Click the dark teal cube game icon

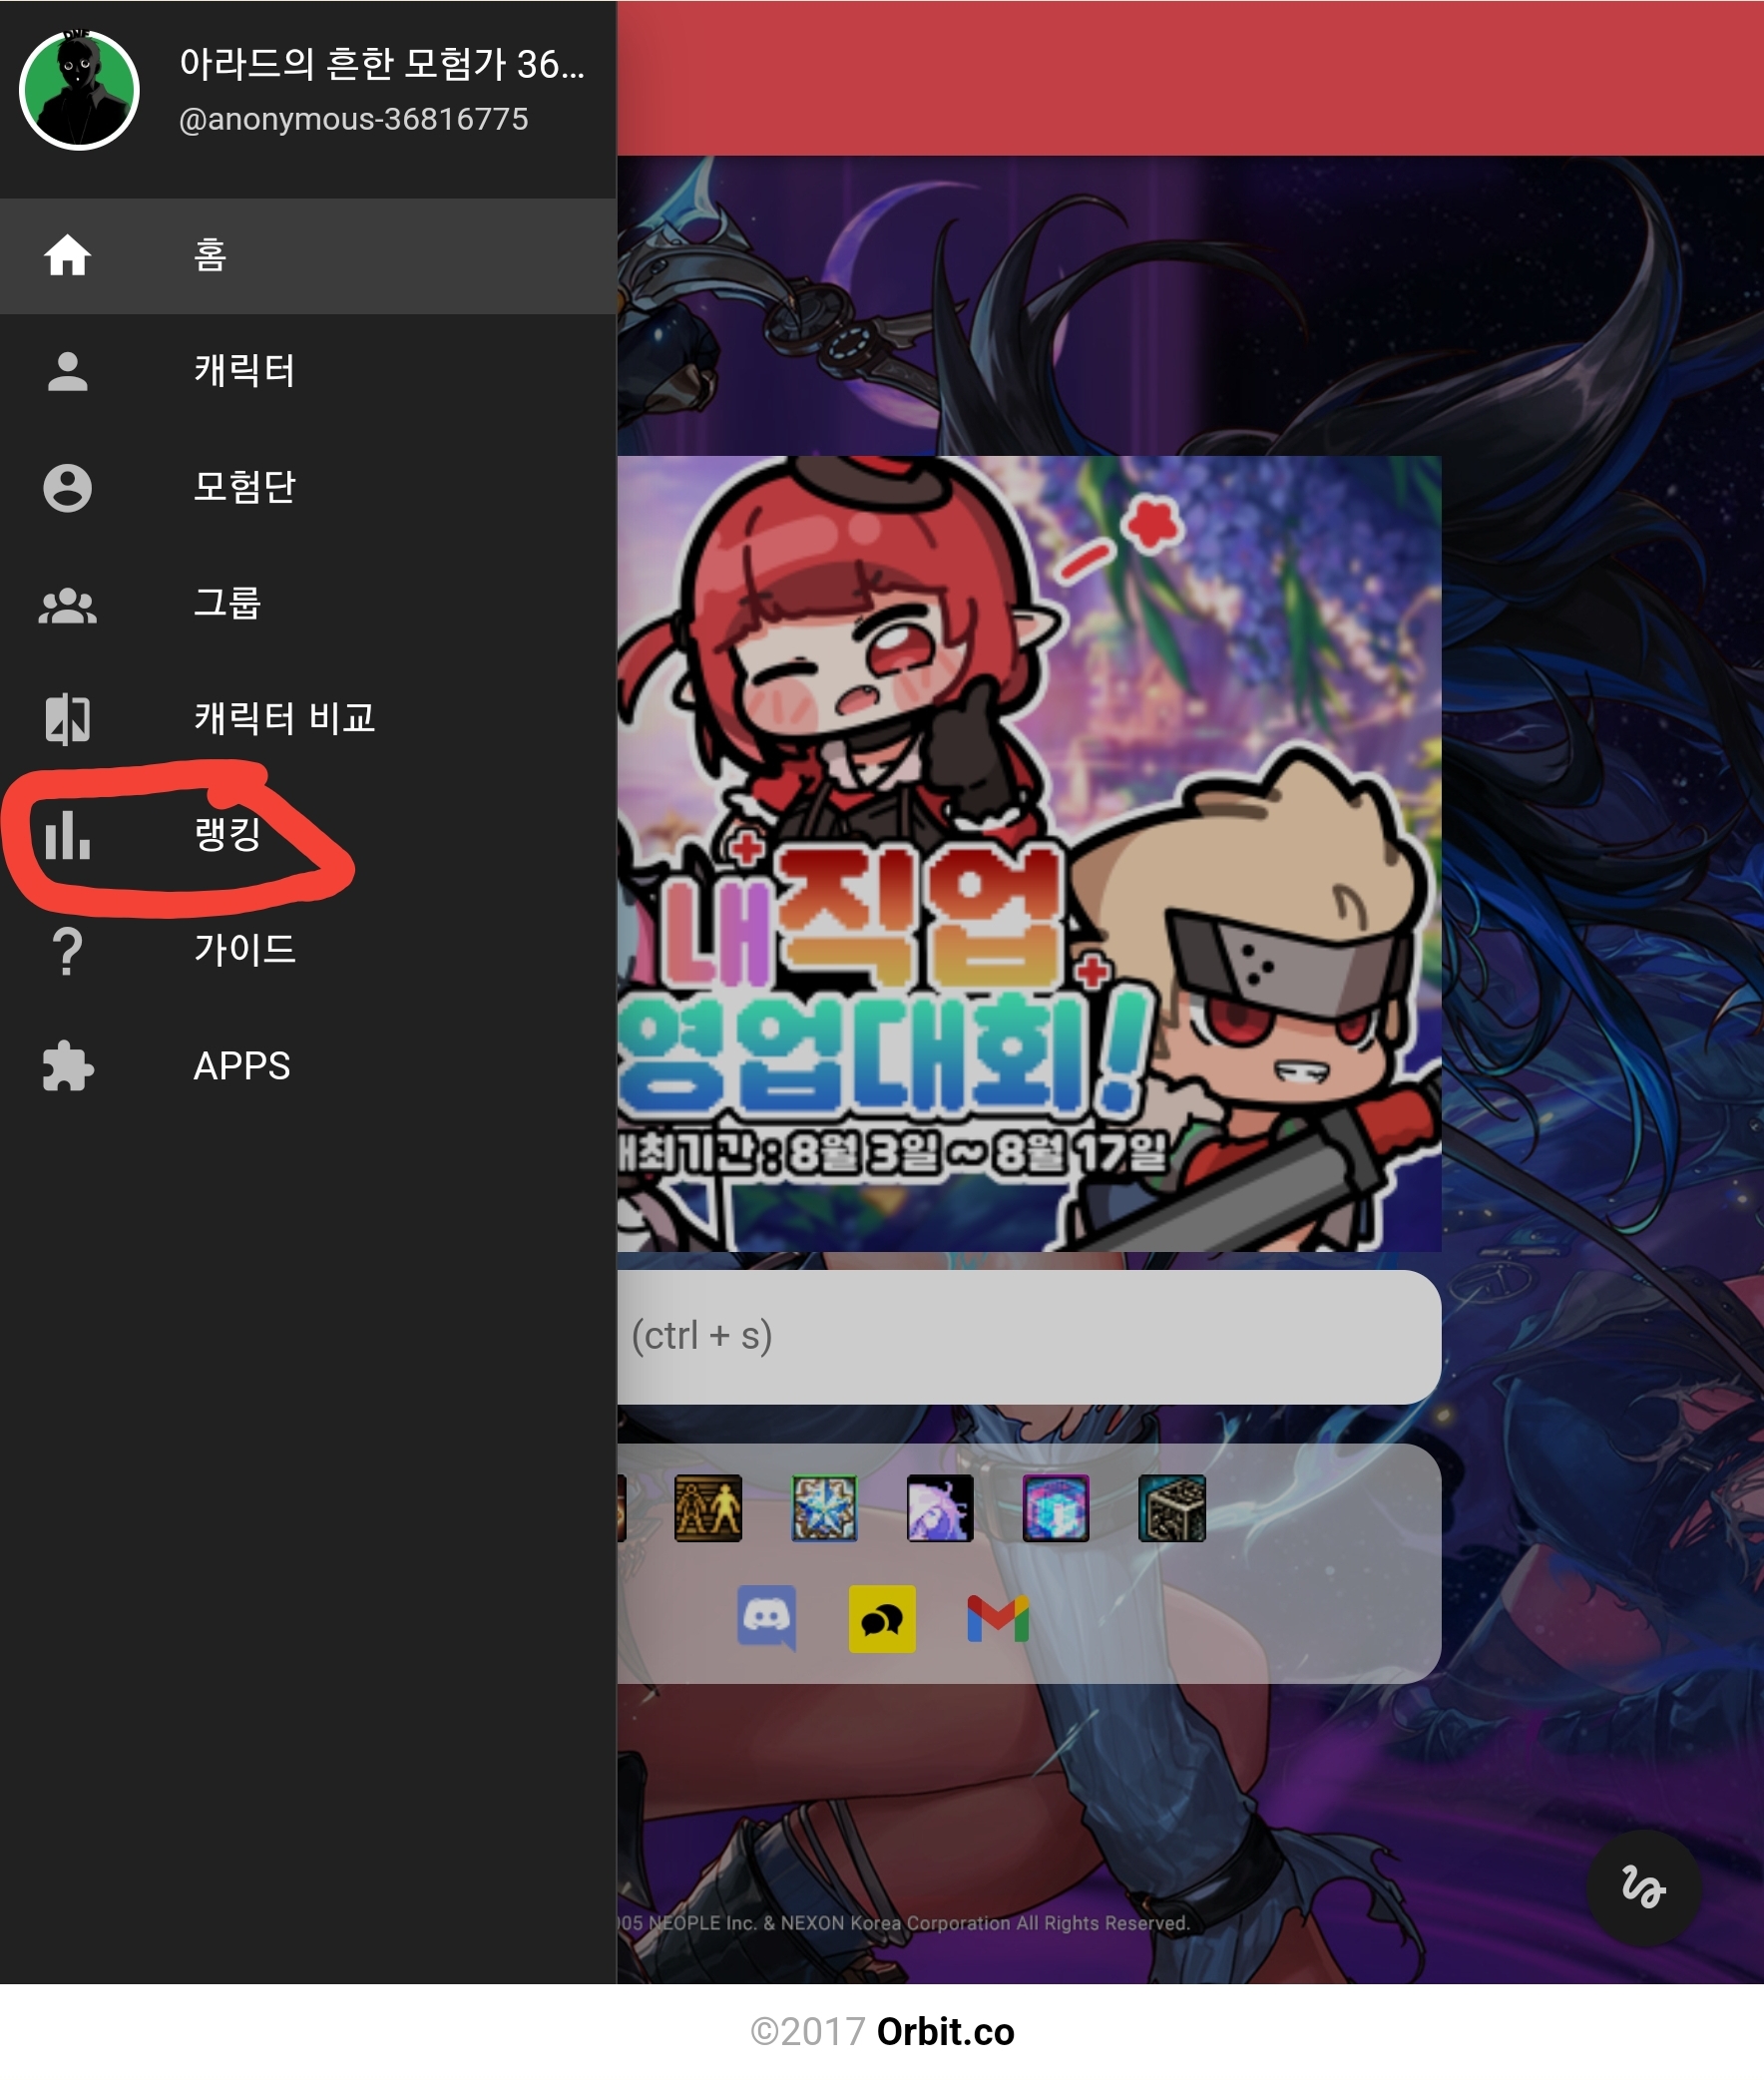click(1172, 1508)
